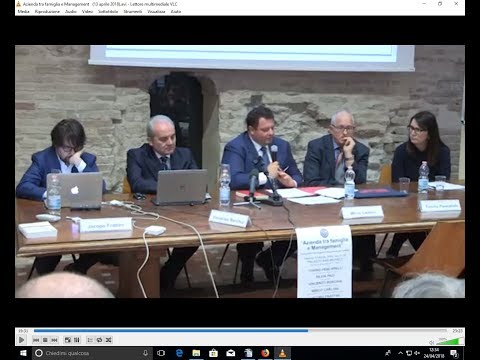
Task: Open the taskbar clock and date
Action: 434,353
